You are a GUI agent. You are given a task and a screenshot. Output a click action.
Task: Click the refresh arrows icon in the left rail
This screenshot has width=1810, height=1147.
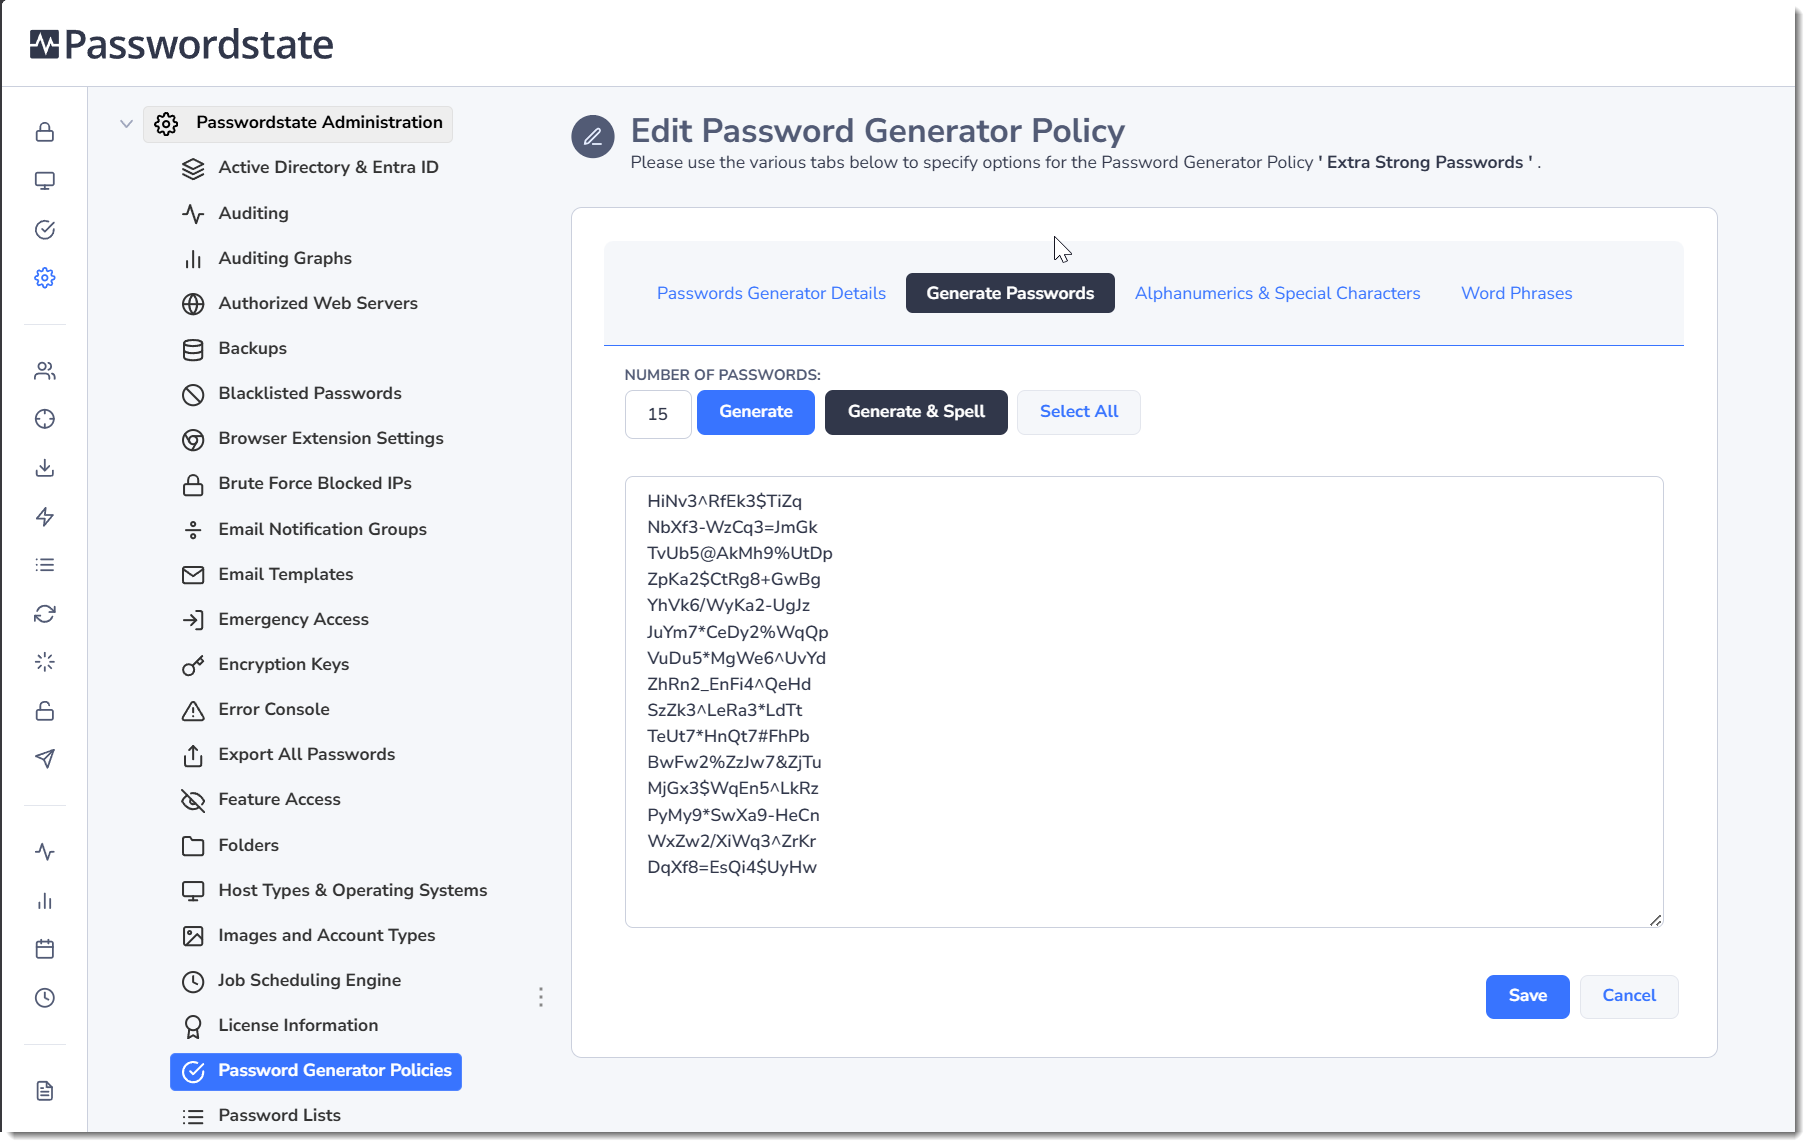pos(45,614)
